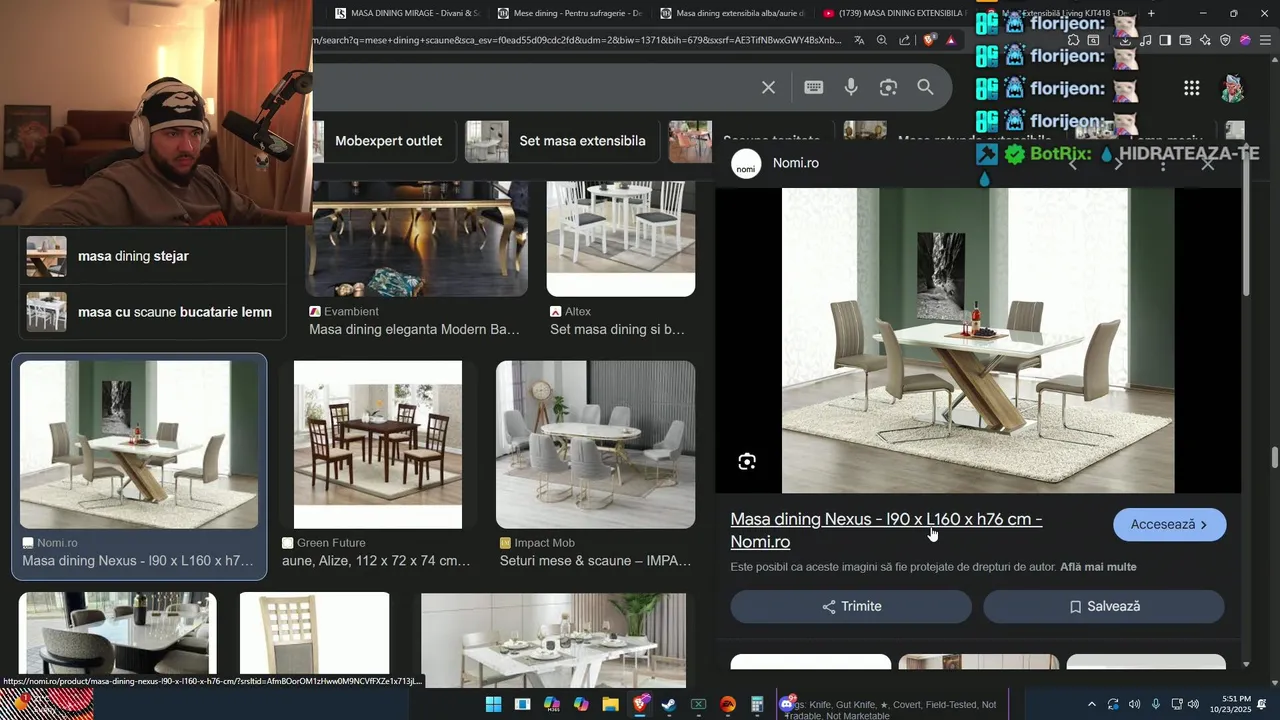Image resolution: width=1280 pixels, height=720 pixels.
Task: Share this page from the address bar
Action: pos(904,40)
